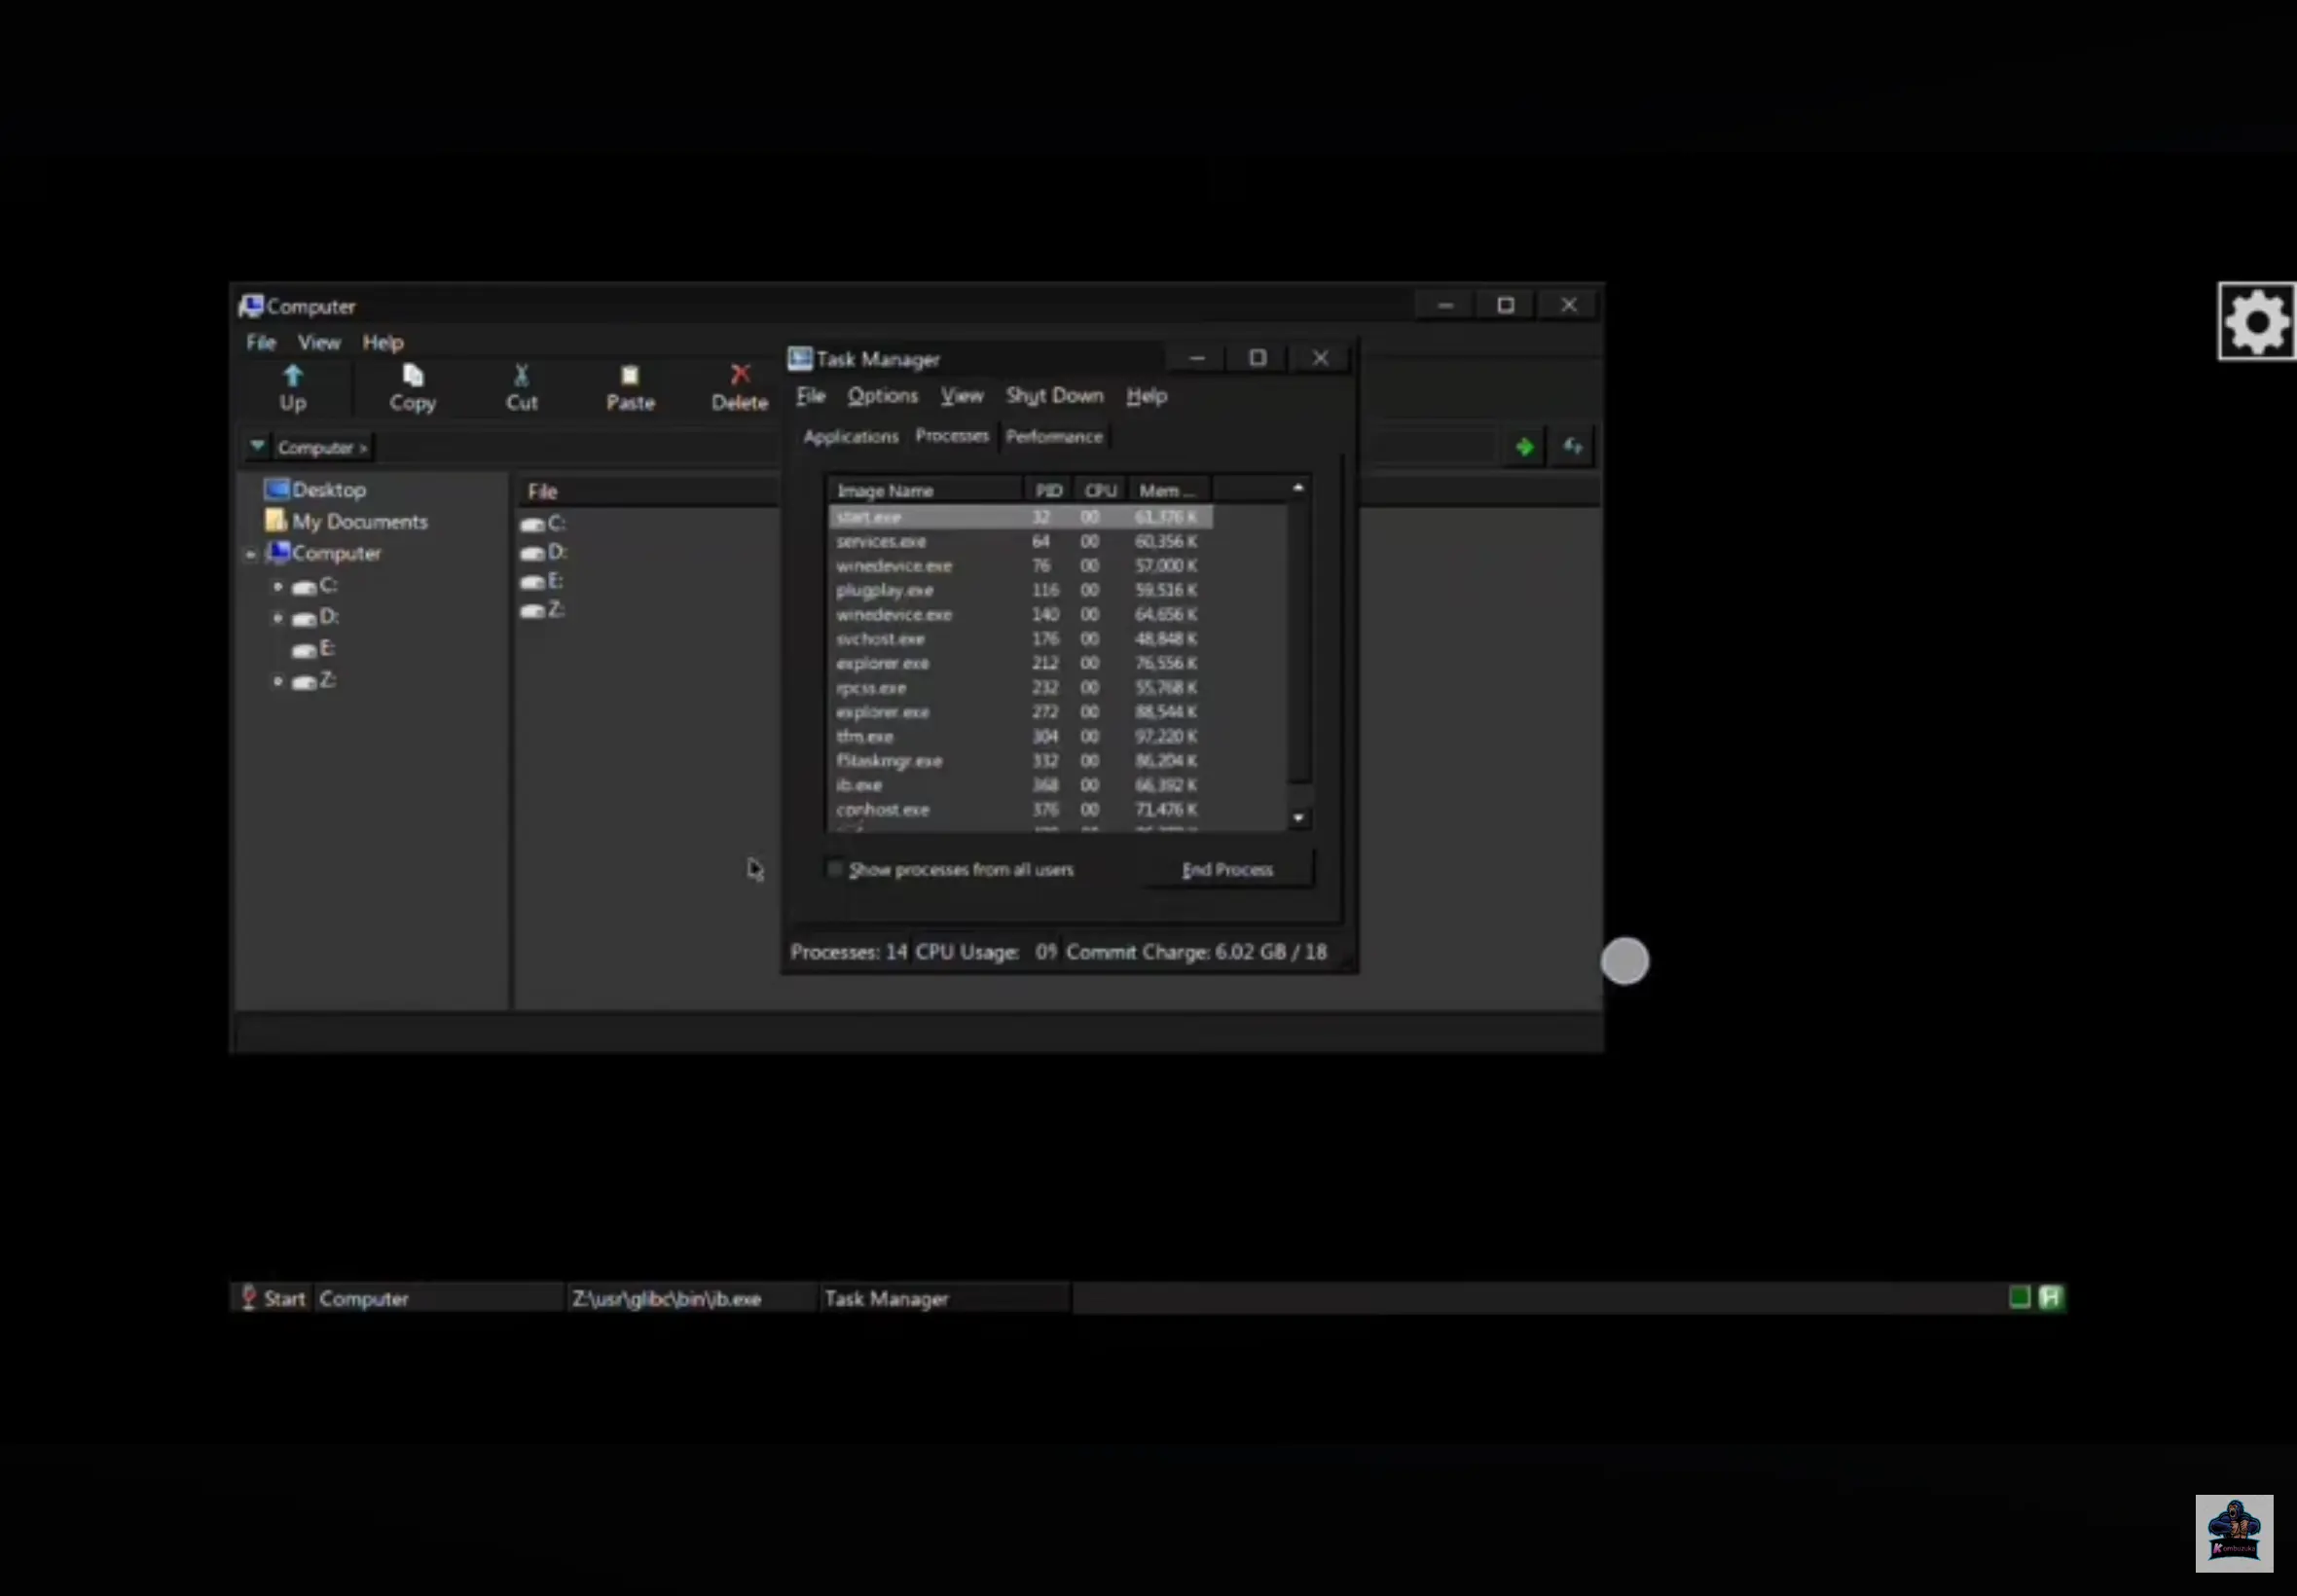Click the Cut toolbar icon
Image resolution: width=2297 pixels, height=1596 pixels.
tap(521, 376)
